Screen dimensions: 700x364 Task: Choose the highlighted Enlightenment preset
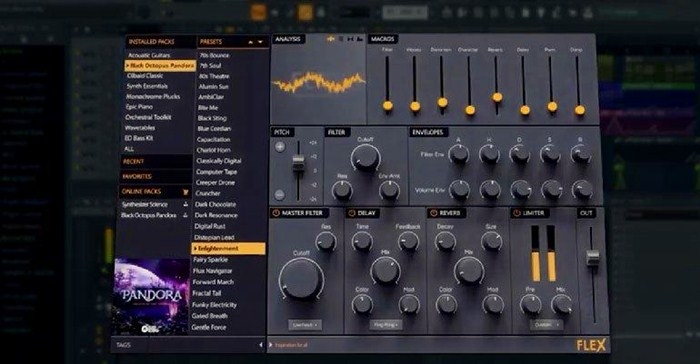229,248
